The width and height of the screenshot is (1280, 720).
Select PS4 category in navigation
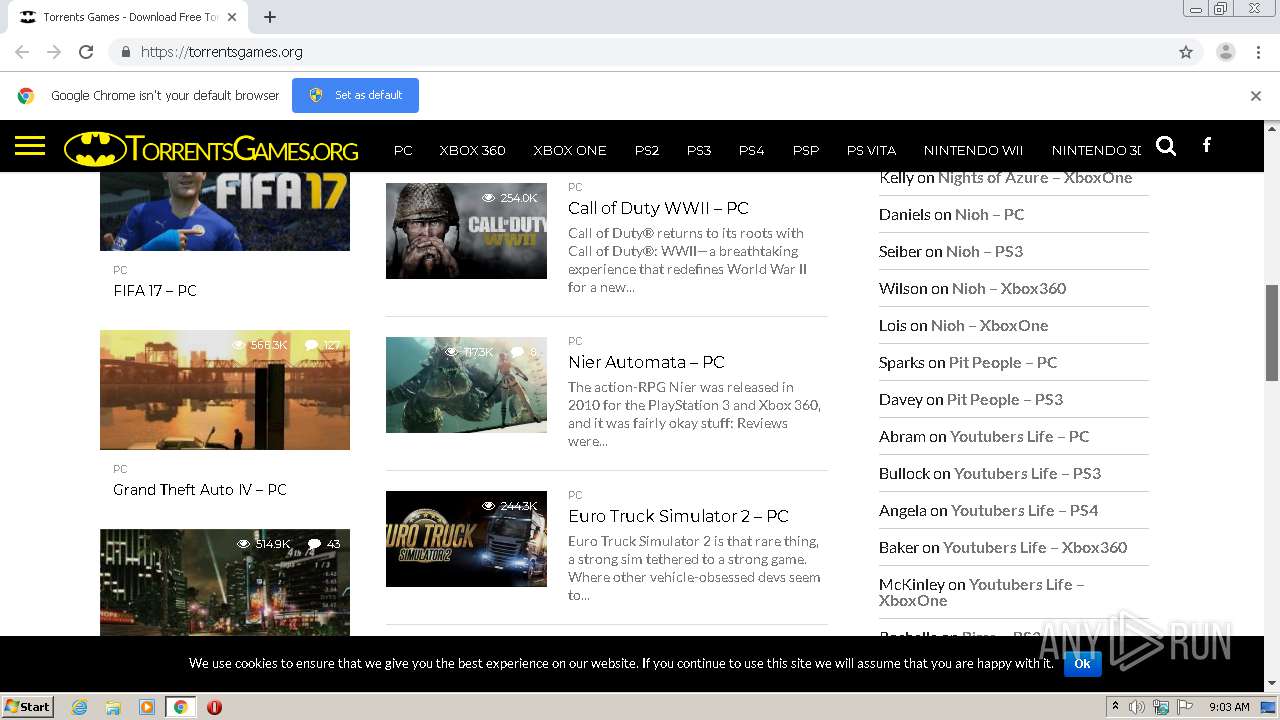[751, 150]
